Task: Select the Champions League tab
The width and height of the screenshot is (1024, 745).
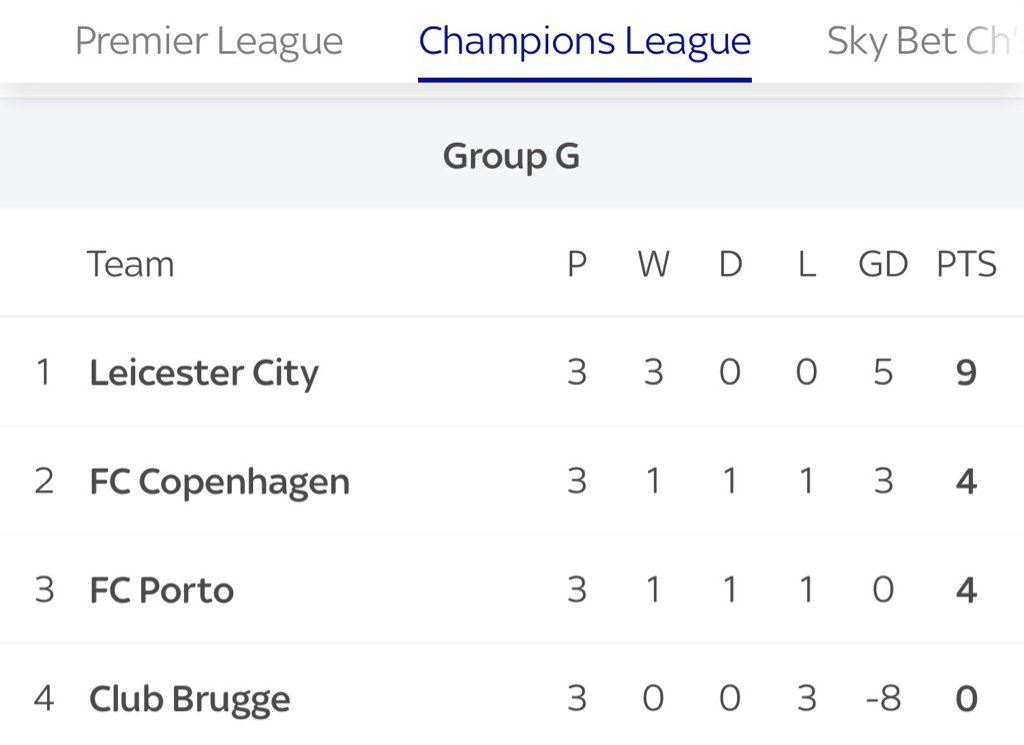Action: [x=584, y=41]
